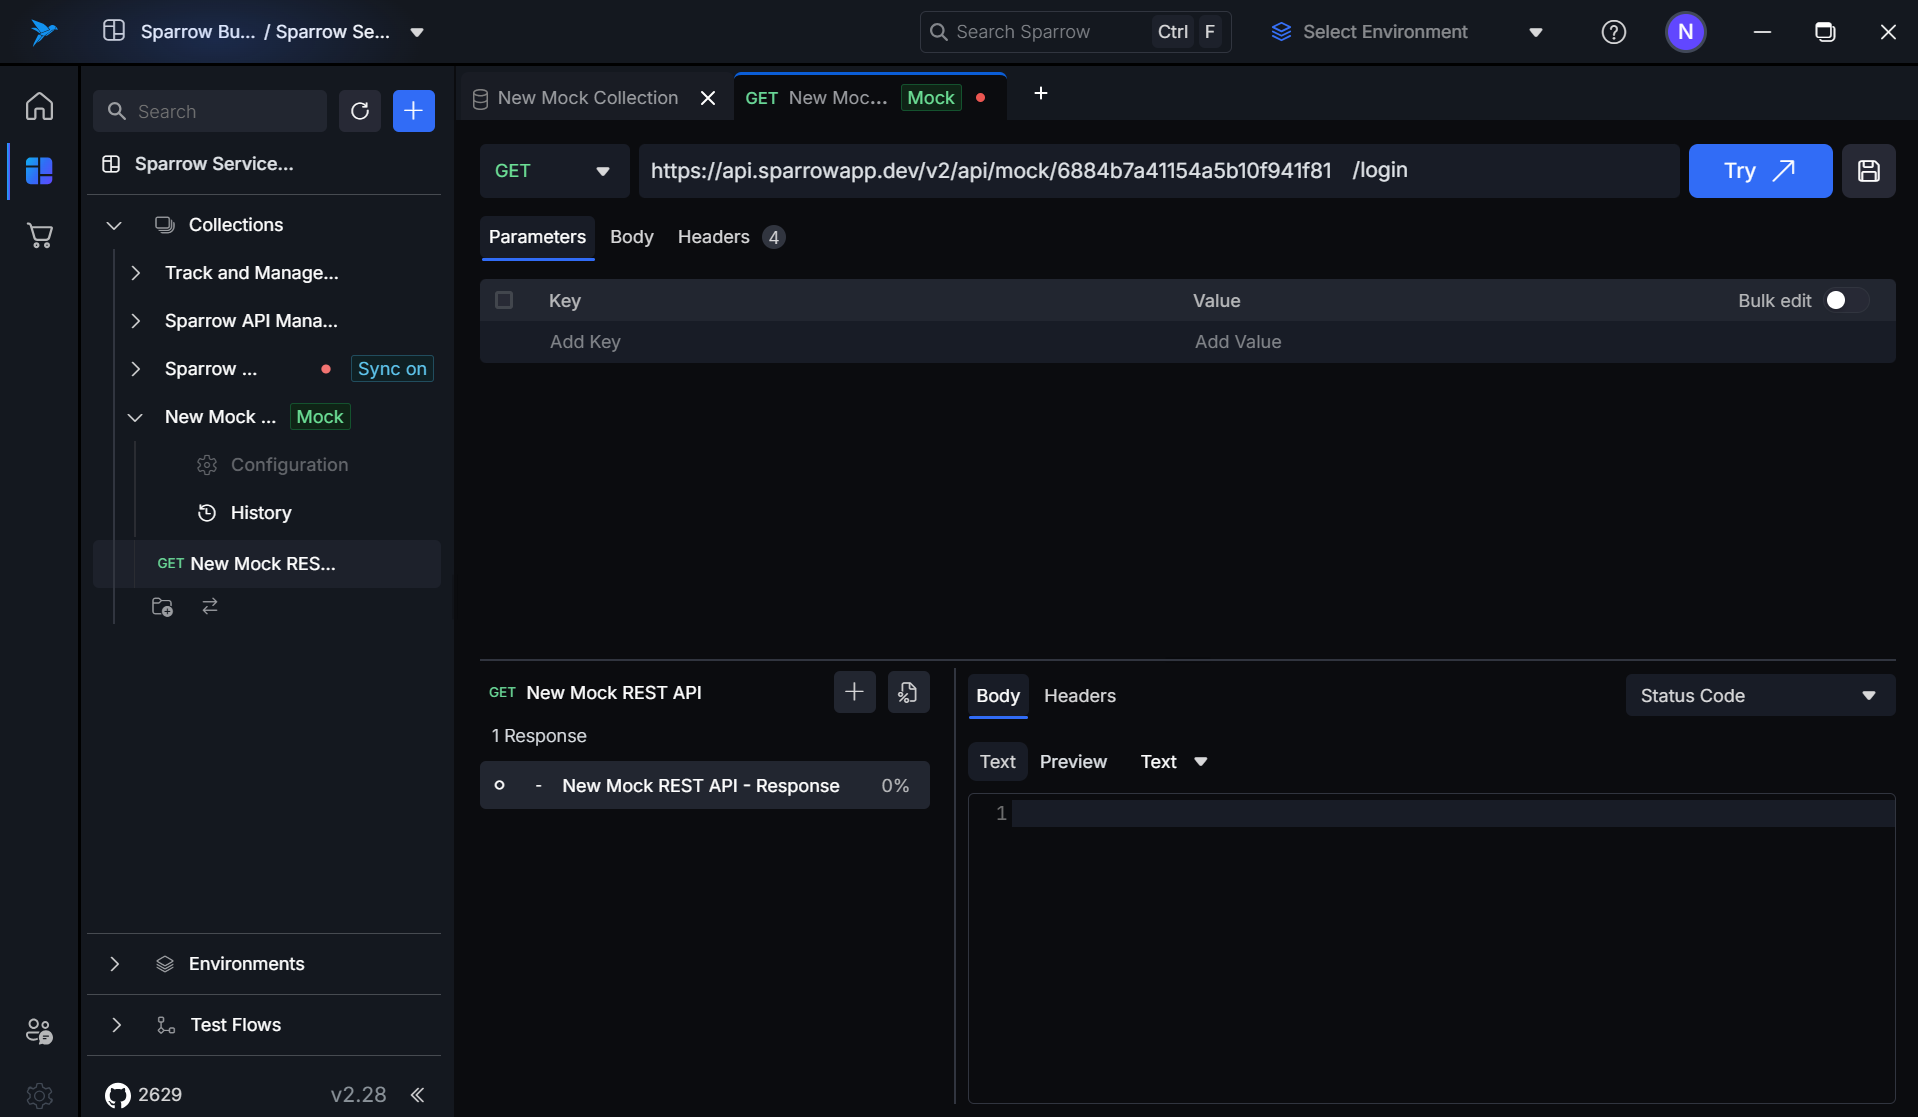
Task: Click the Sync on badge
Action: coord(392,369)
